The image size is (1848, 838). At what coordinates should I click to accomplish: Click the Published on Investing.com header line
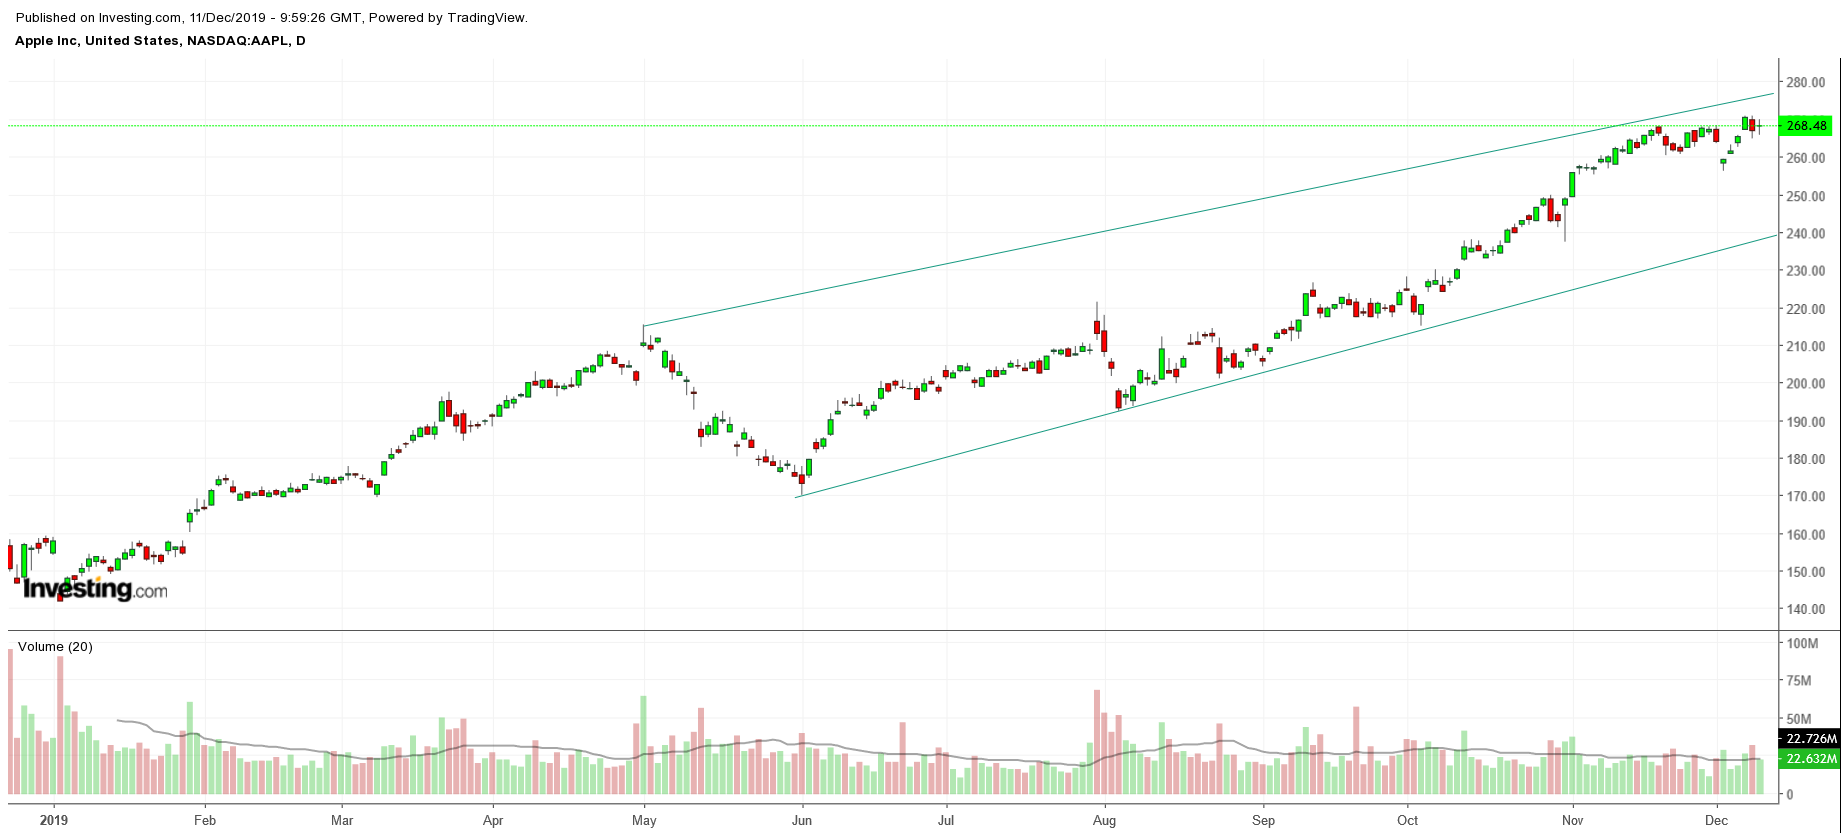[x=272, y=17]
